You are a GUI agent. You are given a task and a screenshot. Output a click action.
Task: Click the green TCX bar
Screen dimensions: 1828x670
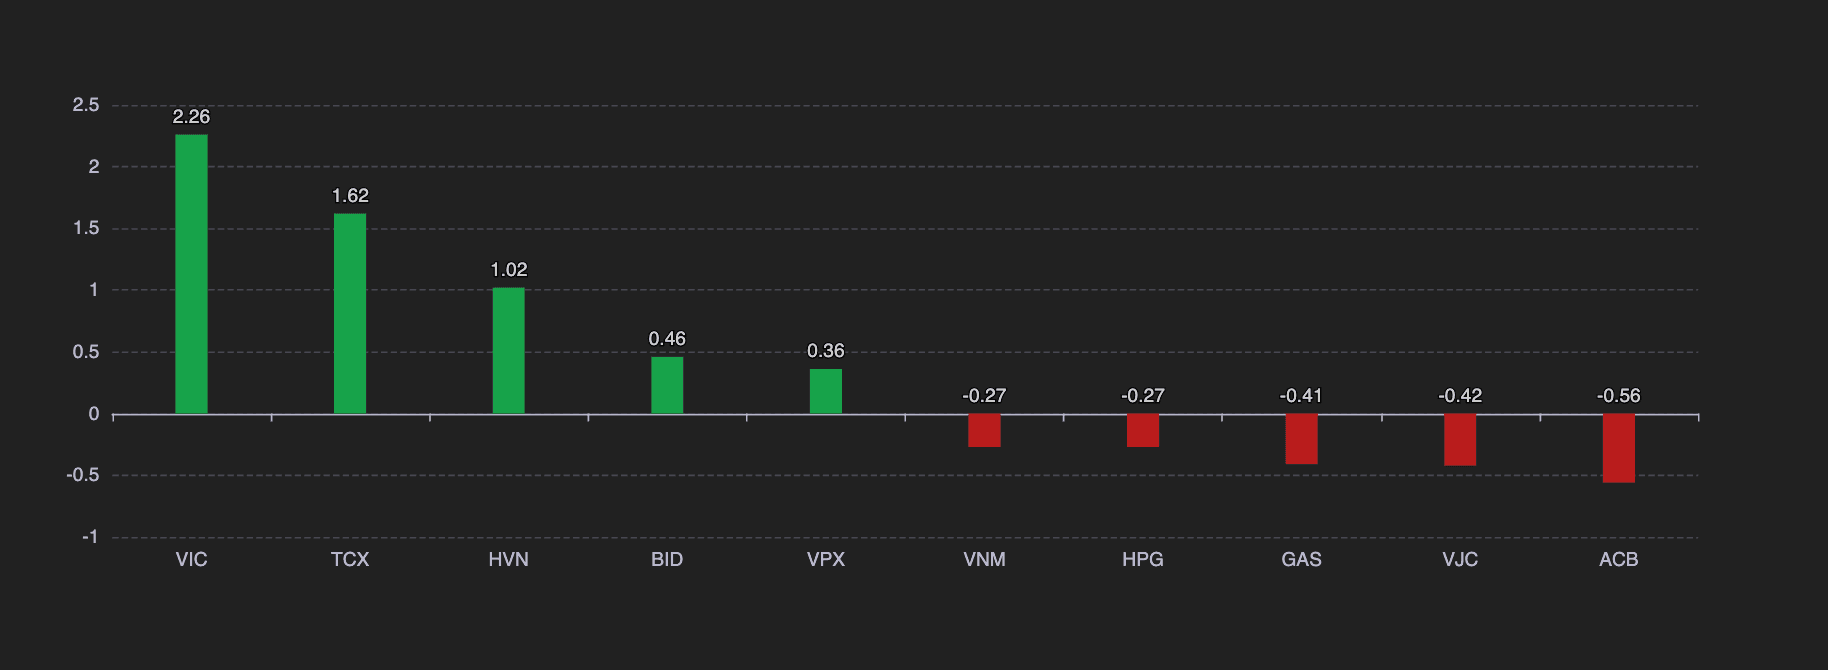[x=350, y=314]
